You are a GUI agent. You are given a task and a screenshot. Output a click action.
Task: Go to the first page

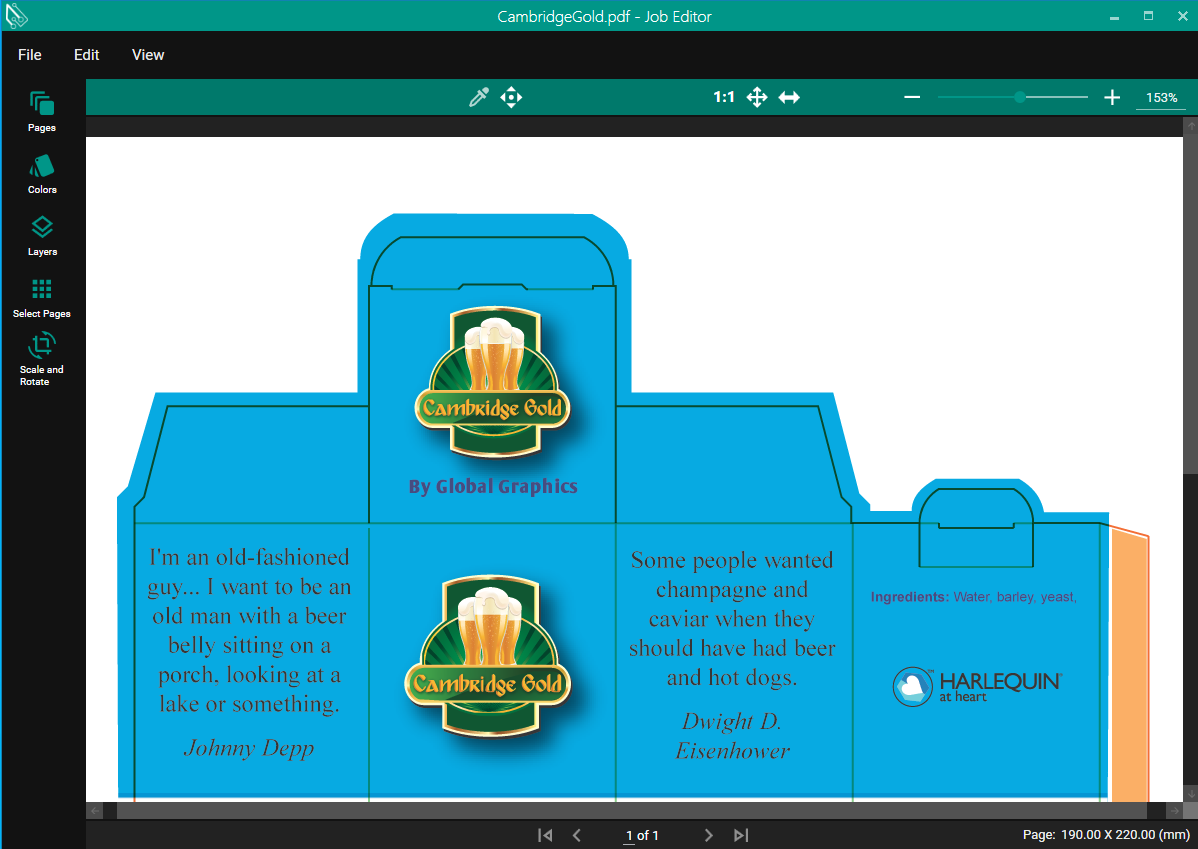545,835
